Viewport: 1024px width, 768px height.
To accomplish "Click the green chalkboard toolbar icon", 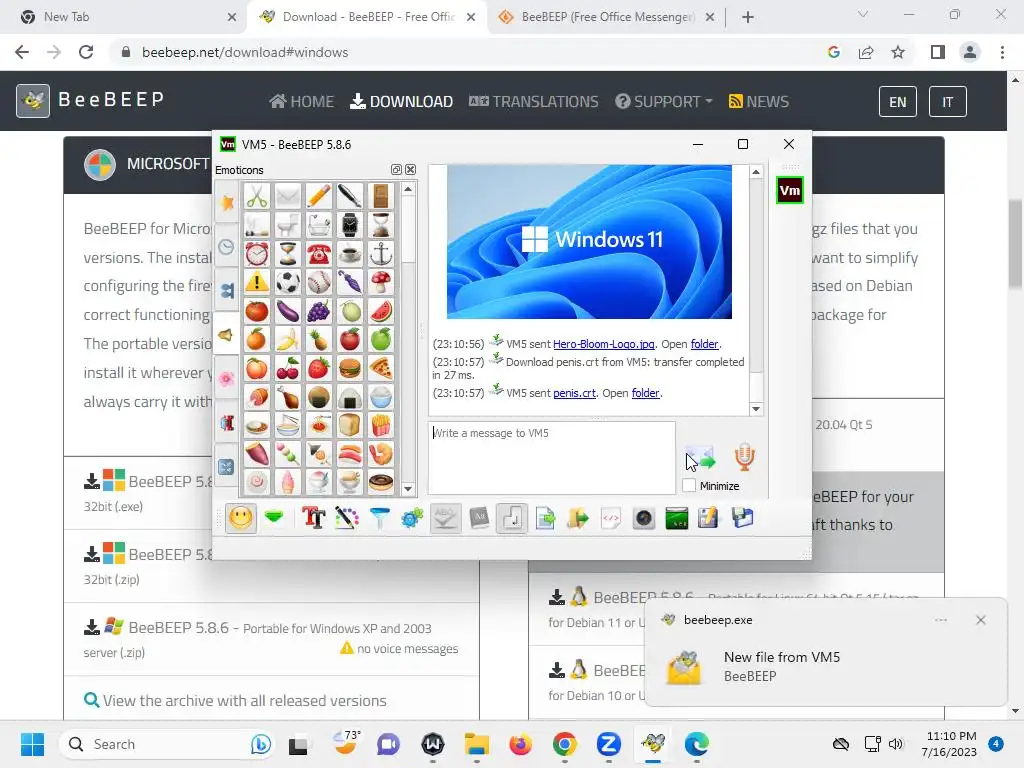I will (677, 519).
